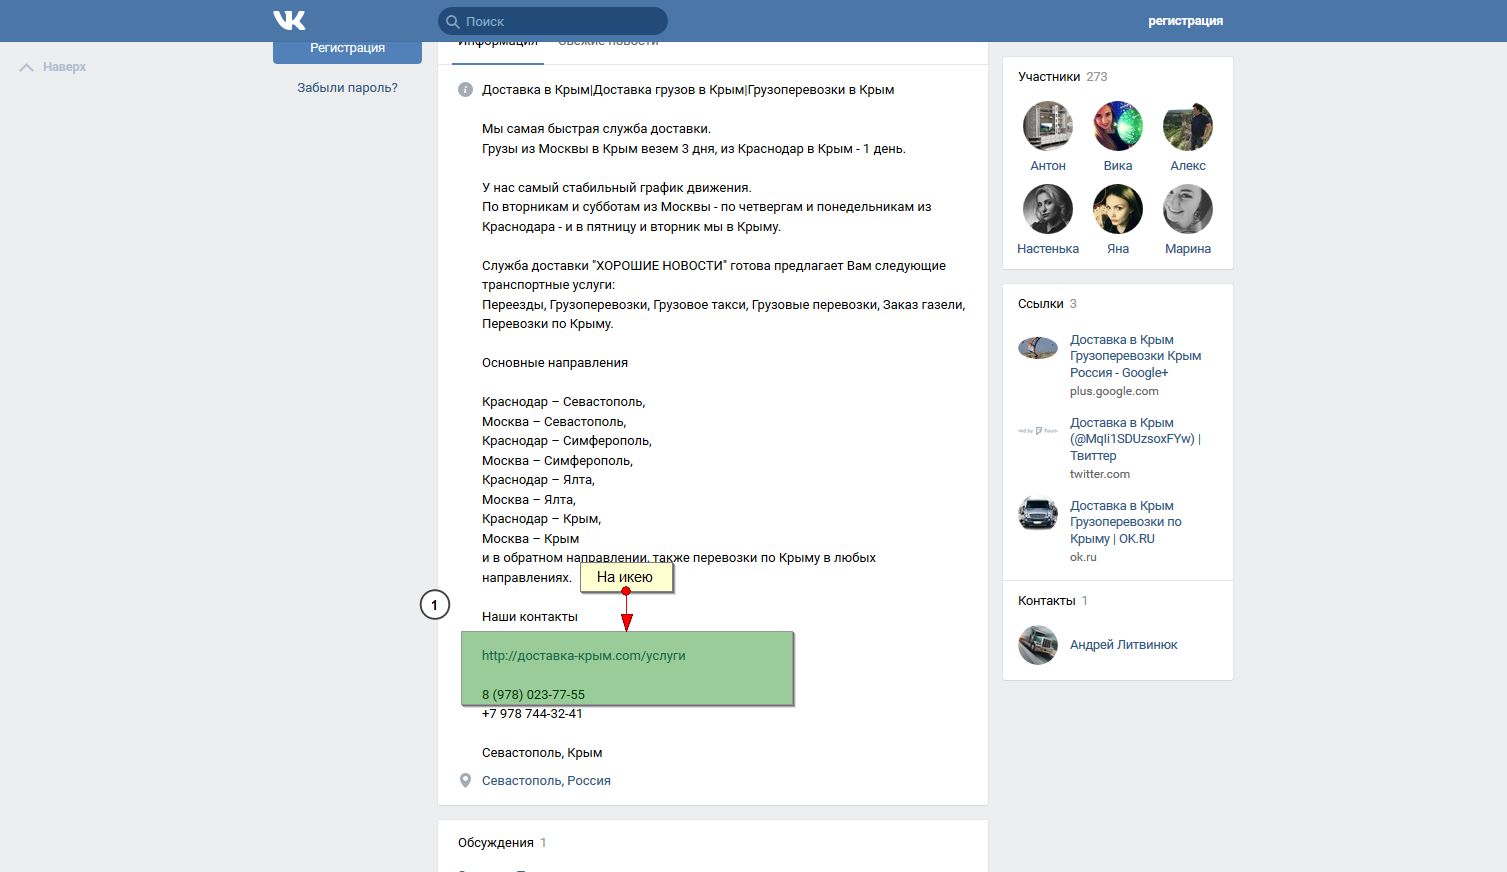Click the text Наши контакты
The image size is (1507, 872).
click(530, 617)
